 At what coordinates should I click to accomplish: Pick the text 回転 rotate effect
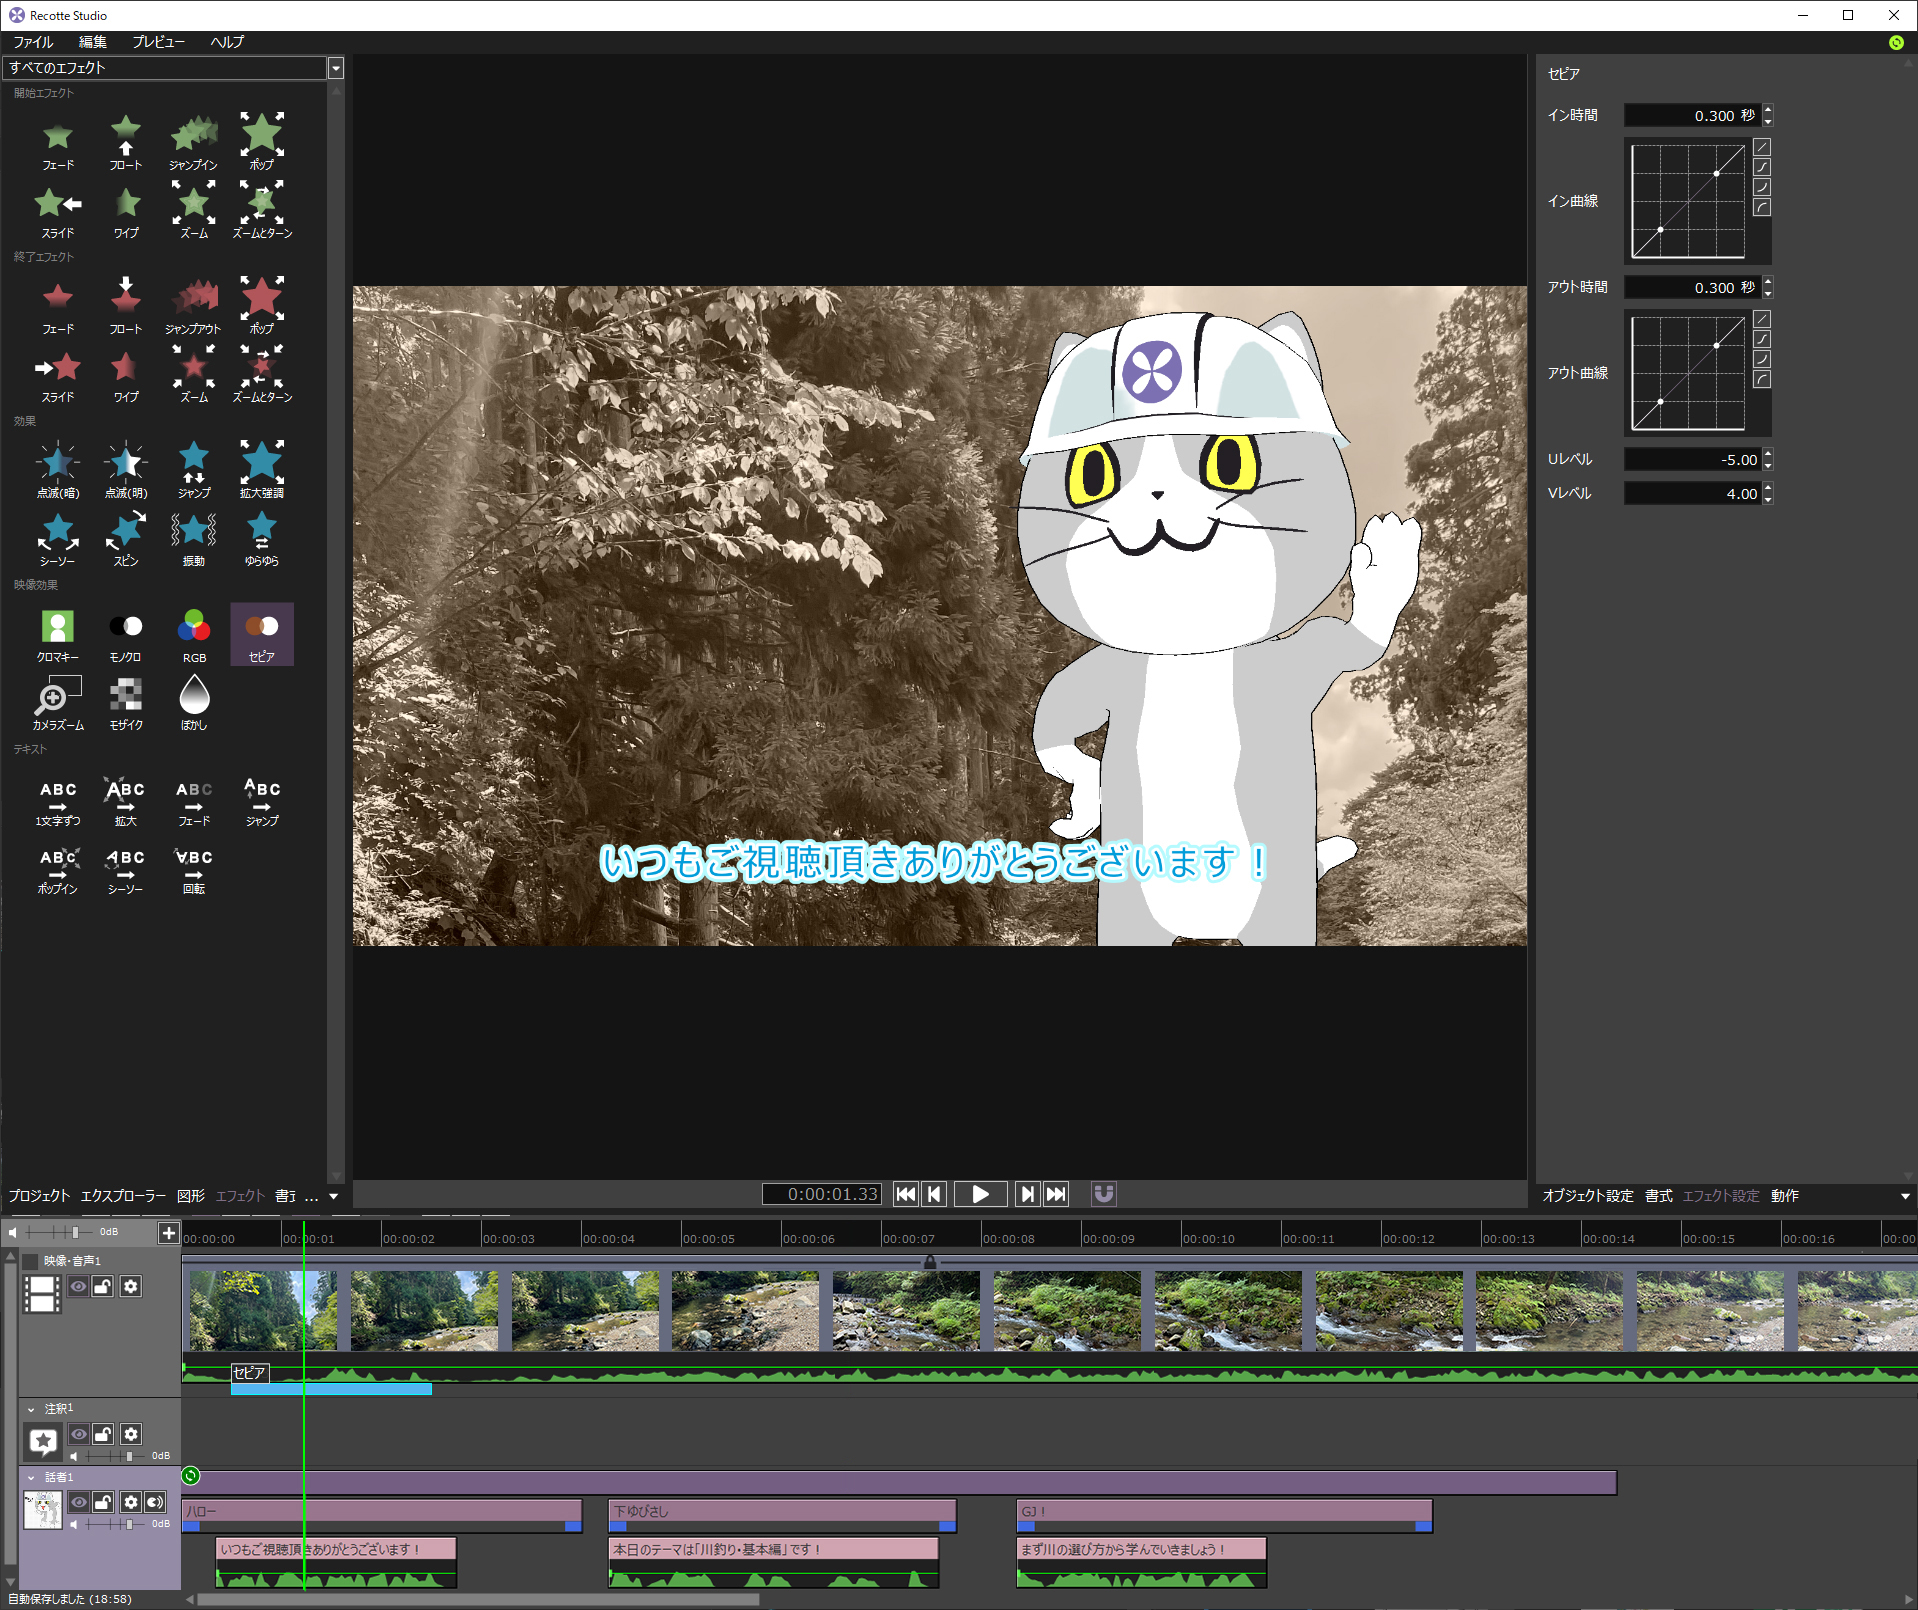[194, 870]
